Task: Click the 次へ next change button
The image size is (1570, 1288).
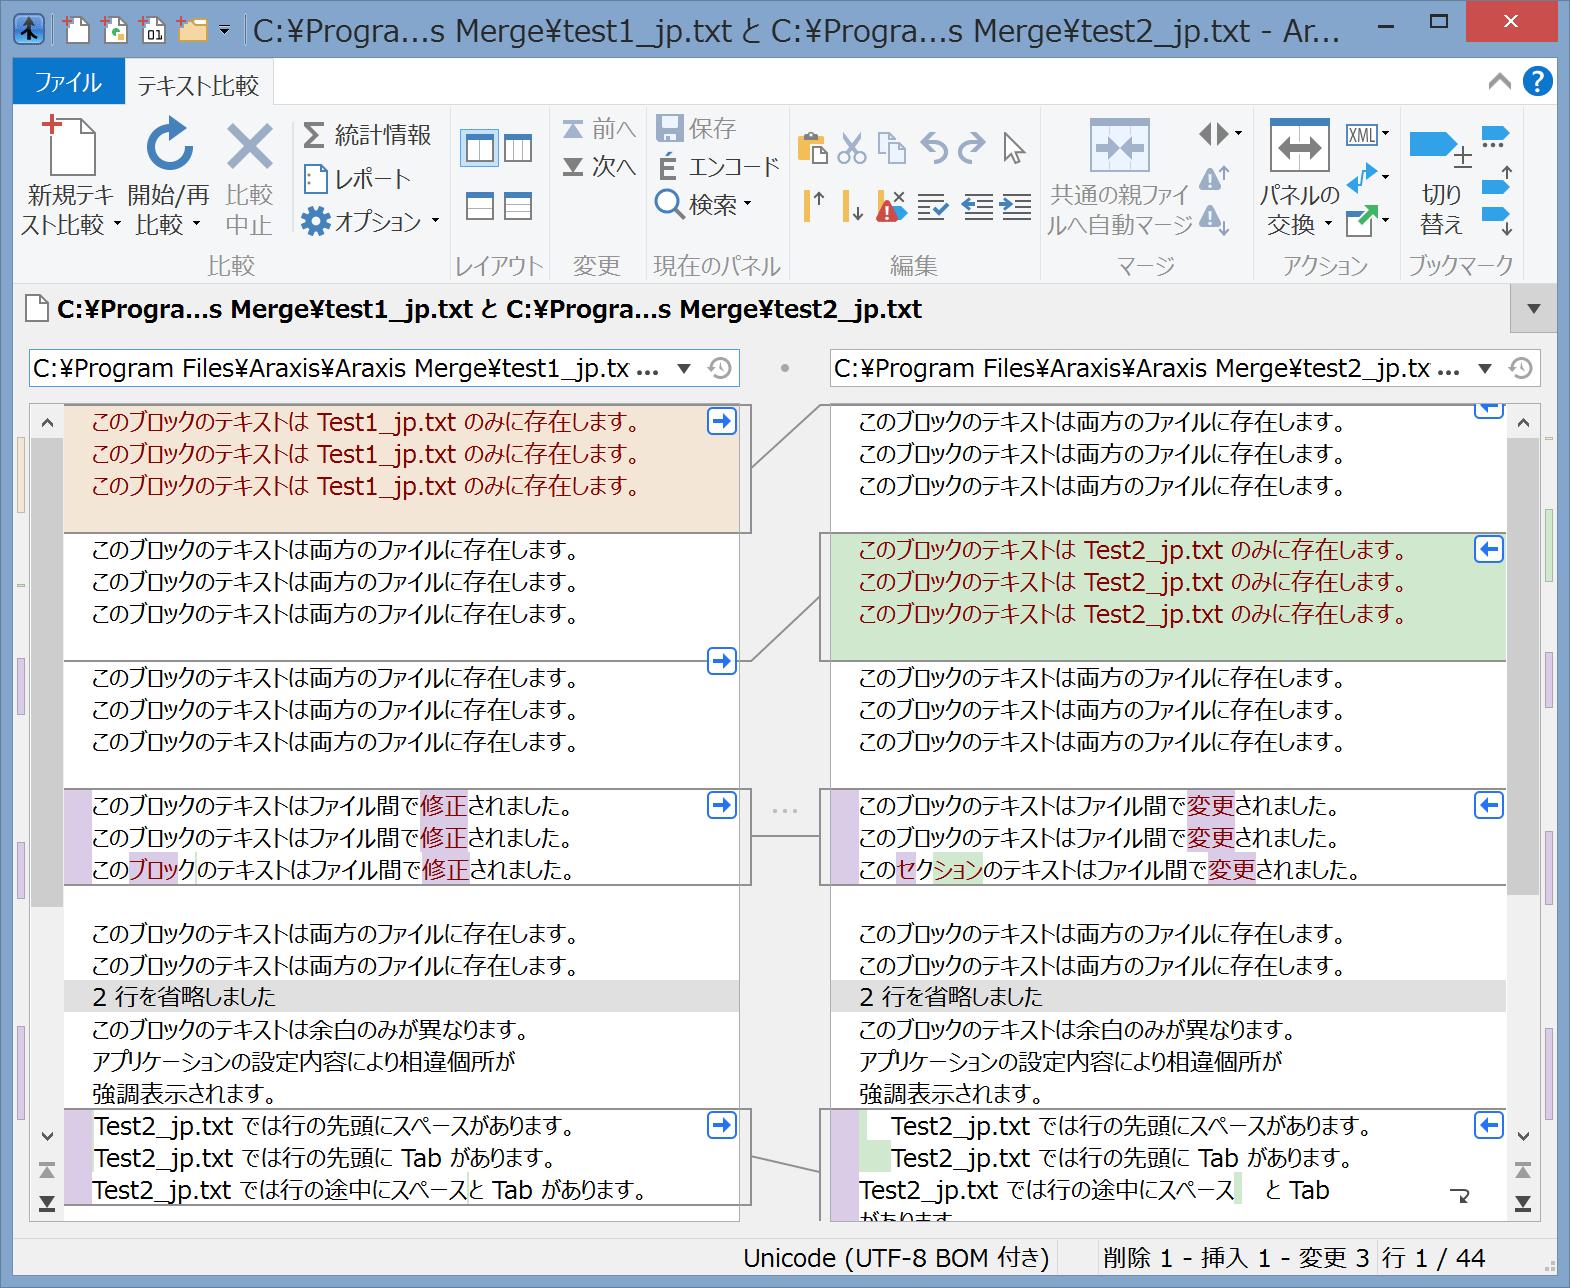Action: [600, 167]
